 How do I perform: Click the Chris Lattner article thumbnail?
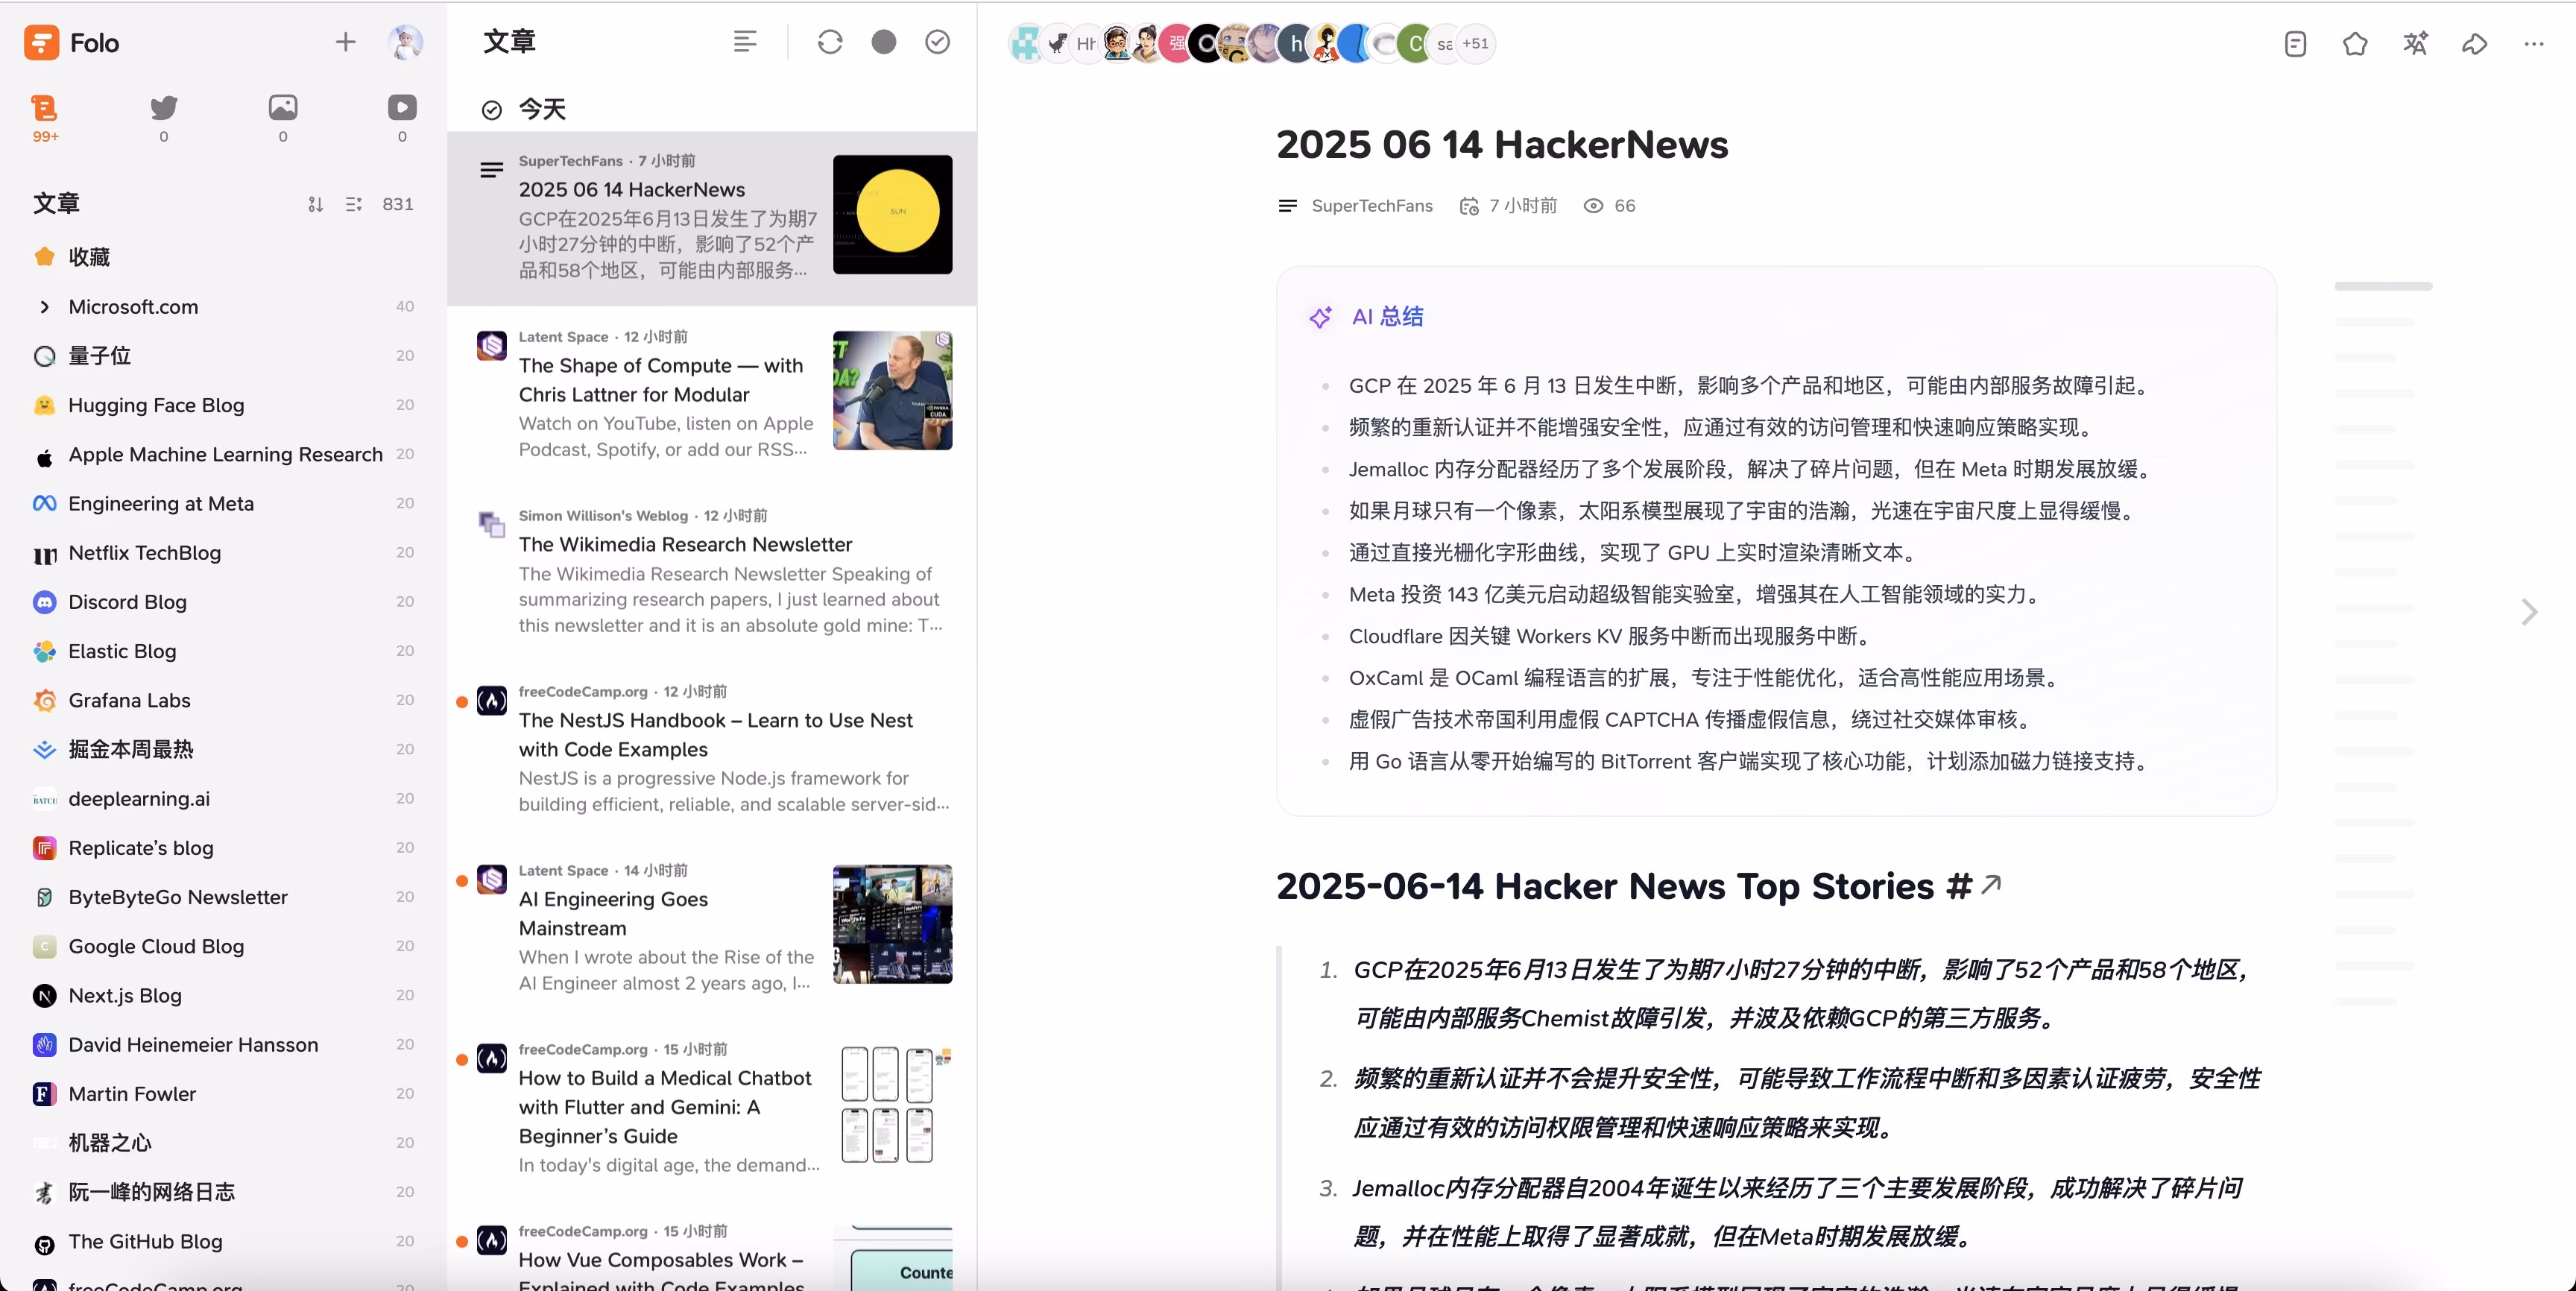point(892,390)
